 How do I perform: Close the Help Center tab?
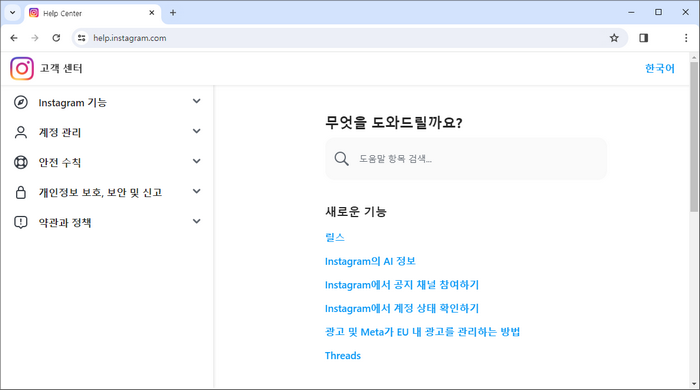[152, 13]
